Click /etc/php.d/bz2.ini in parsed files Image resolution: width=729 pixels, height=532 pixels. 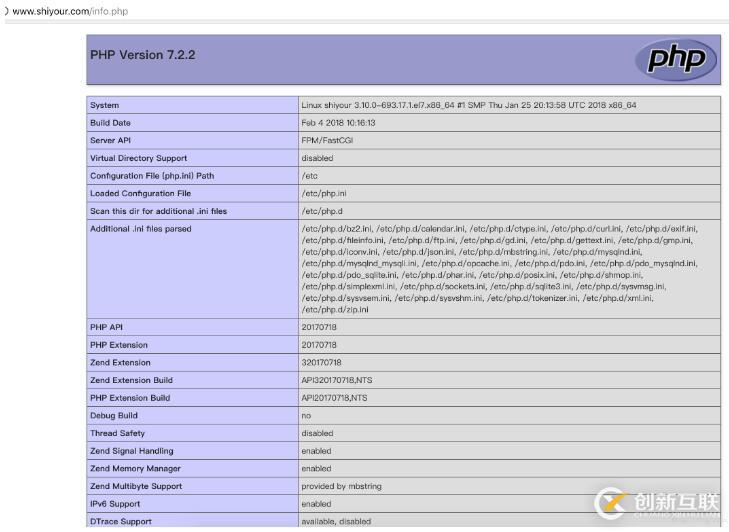[337, 229]
